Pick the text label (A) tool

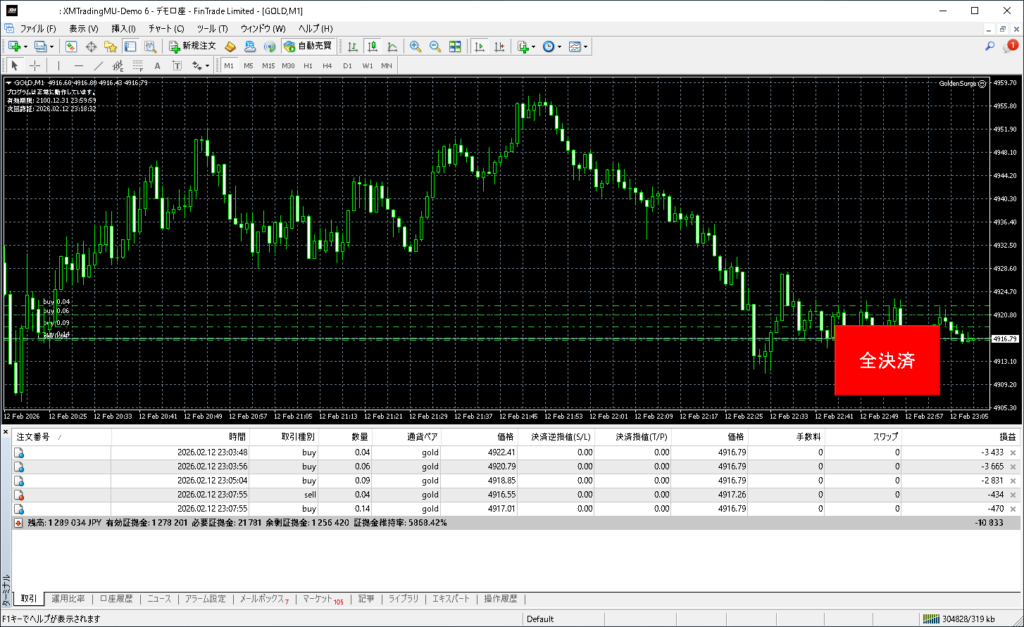tap(158, 65)
